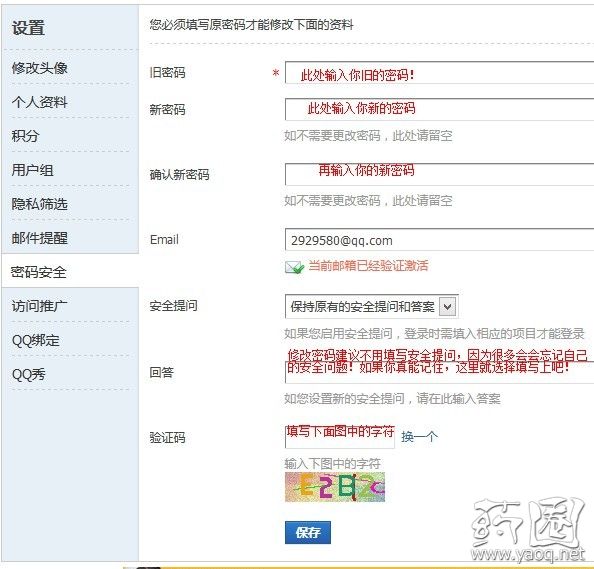The width and height of the screenshot is (594, 569).
Task: Click the 设置 heading
Action: coord(28,28)
